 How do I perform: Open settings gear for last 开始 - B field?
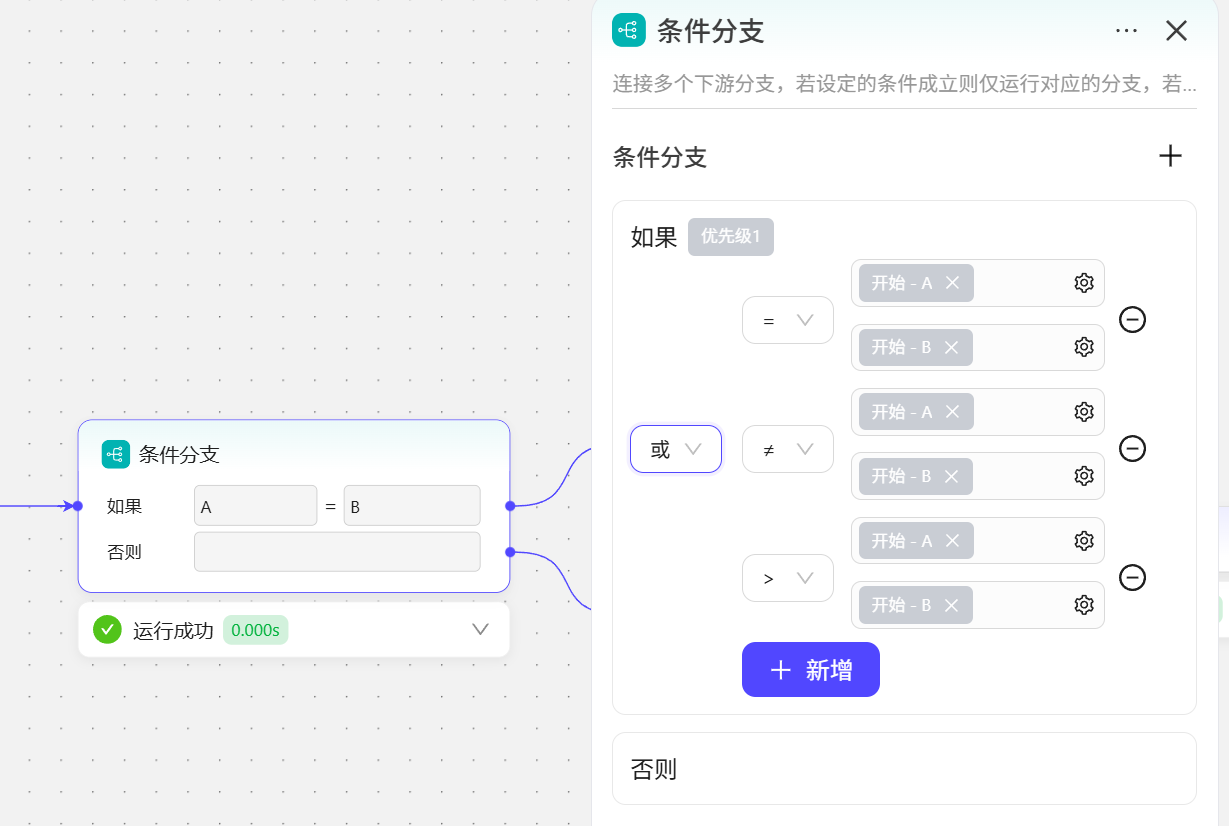click(x=1083, y=605)
